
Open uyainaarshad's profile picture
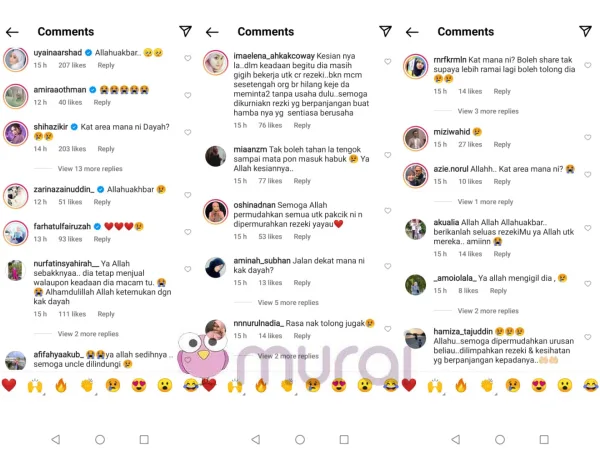[16, 60]
